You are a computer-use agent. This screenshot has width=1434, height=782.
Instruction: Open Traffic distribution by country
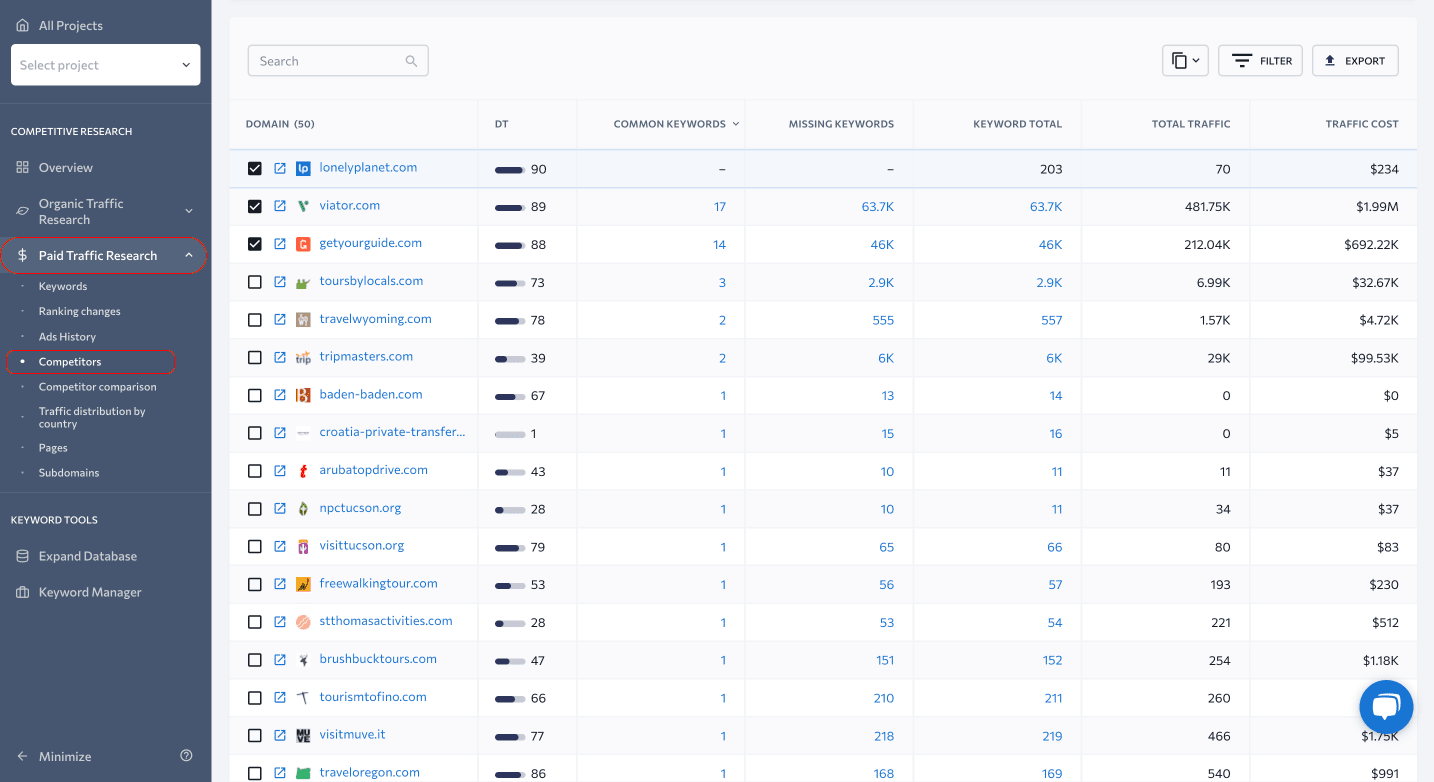(x=92, y=417)
